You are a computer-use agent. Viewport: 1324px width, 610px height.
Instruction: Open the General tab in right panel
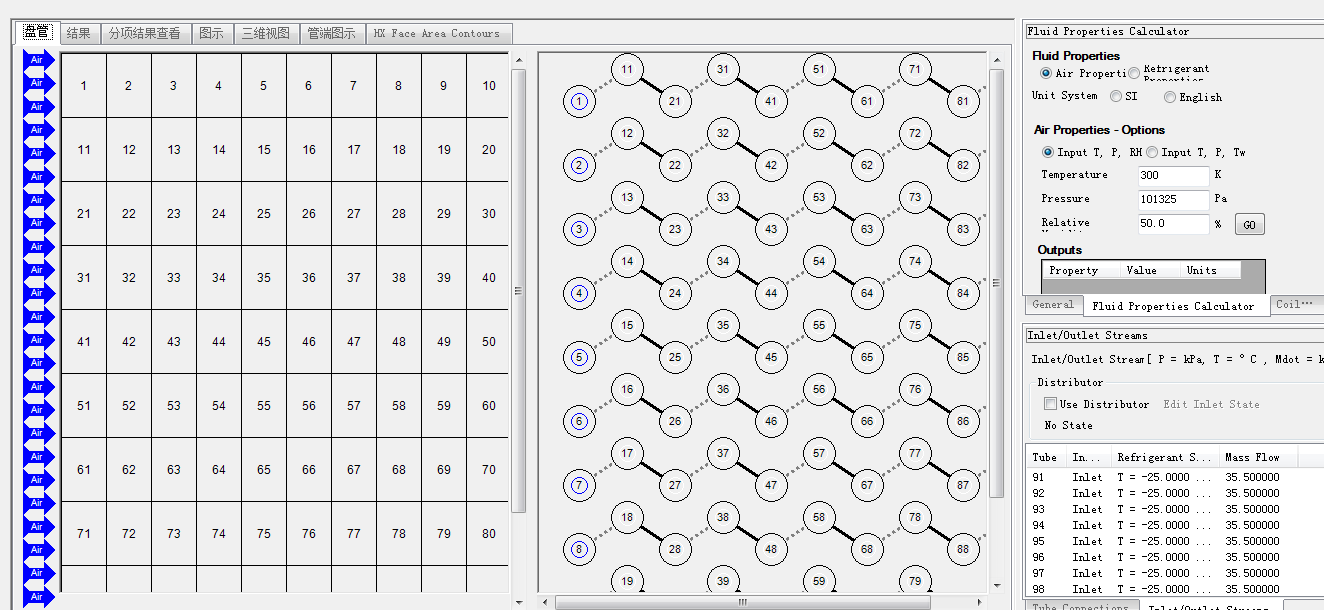(1053, 305)
